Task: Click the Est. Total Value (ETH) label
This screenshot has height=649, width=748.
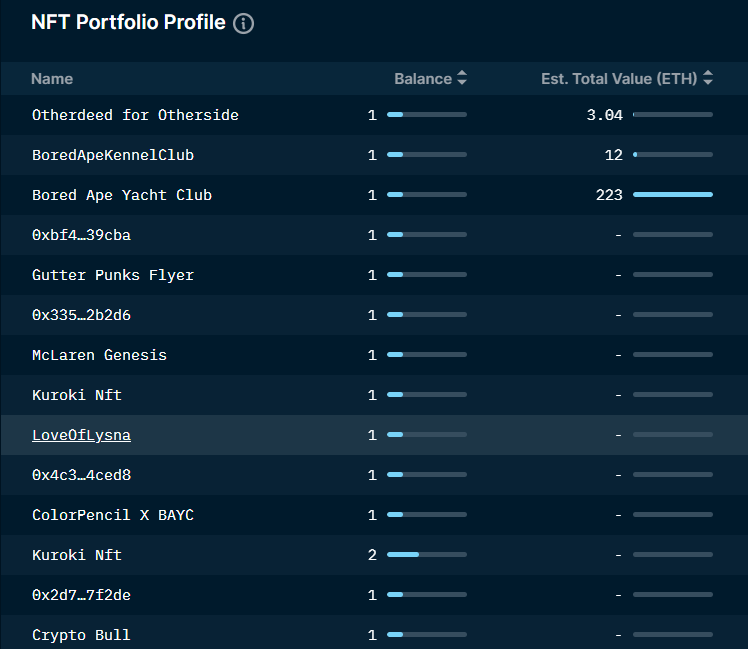Action: (619, 79)
